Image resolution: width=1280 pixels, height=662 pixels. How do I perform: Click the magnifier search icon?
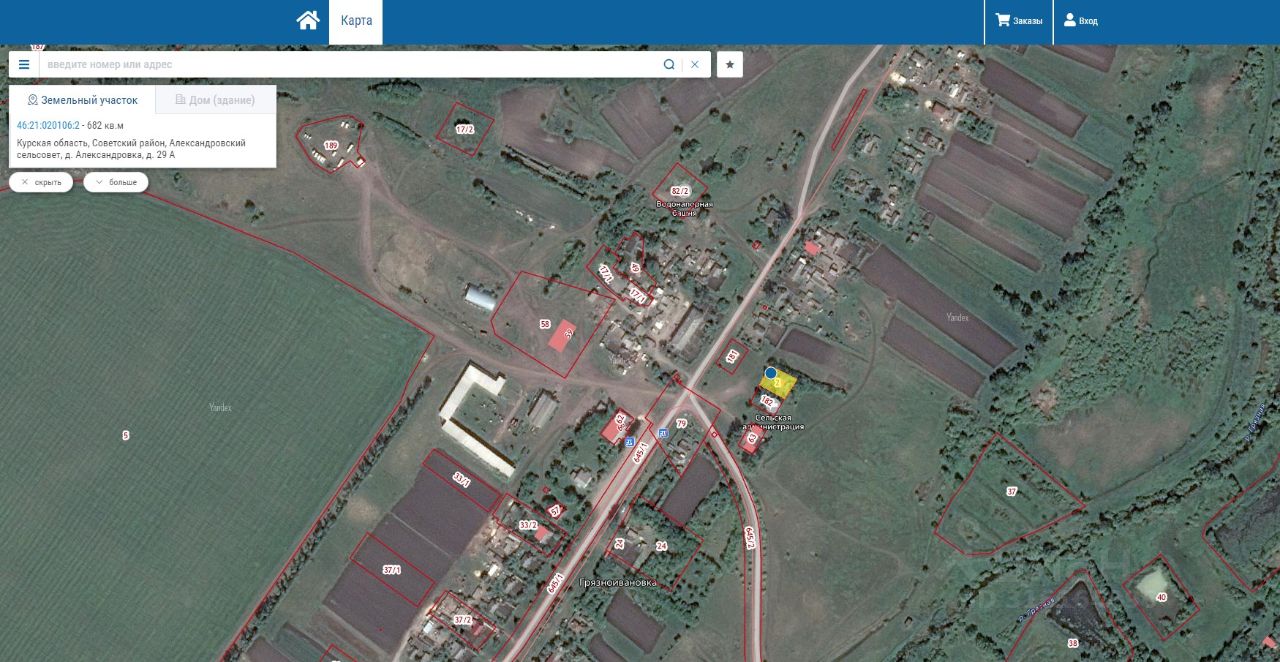pyautogui.click(x=669, y=64)
